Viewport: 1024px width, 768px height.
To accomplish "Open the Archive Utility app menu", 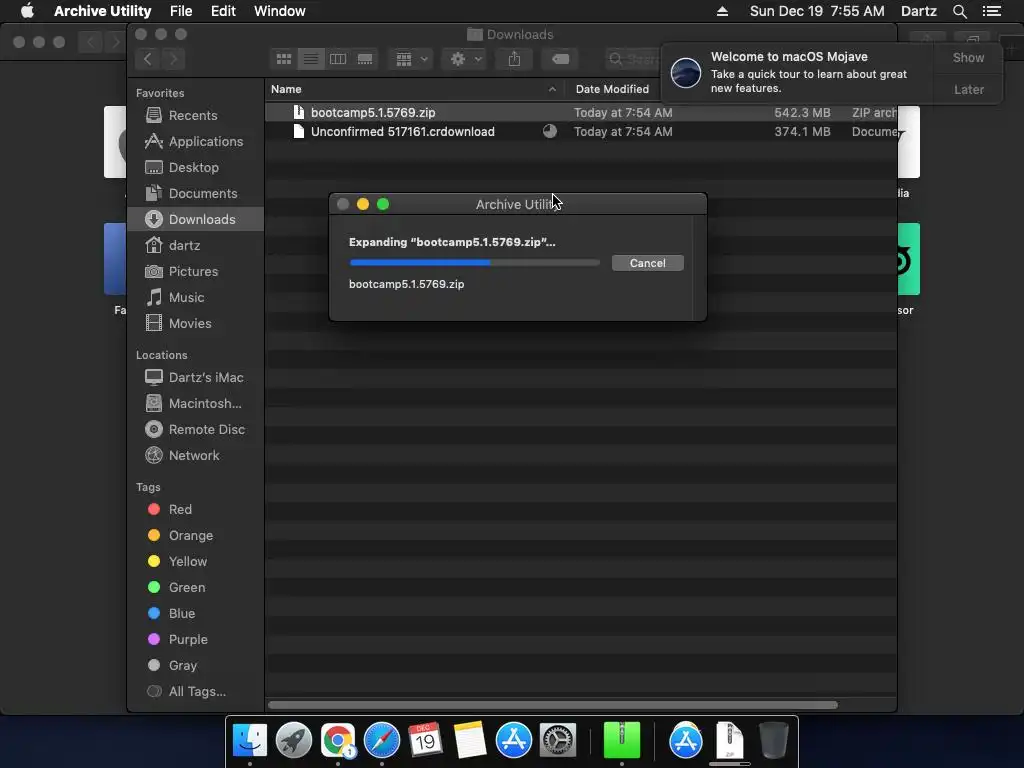I will [x=103, y=11].
